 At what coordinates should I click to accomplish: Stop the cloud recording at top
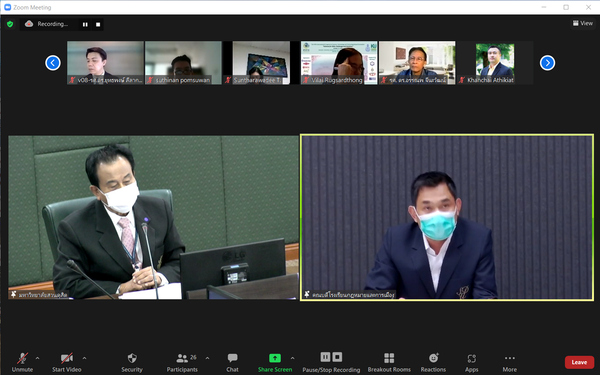click(98, 24)
